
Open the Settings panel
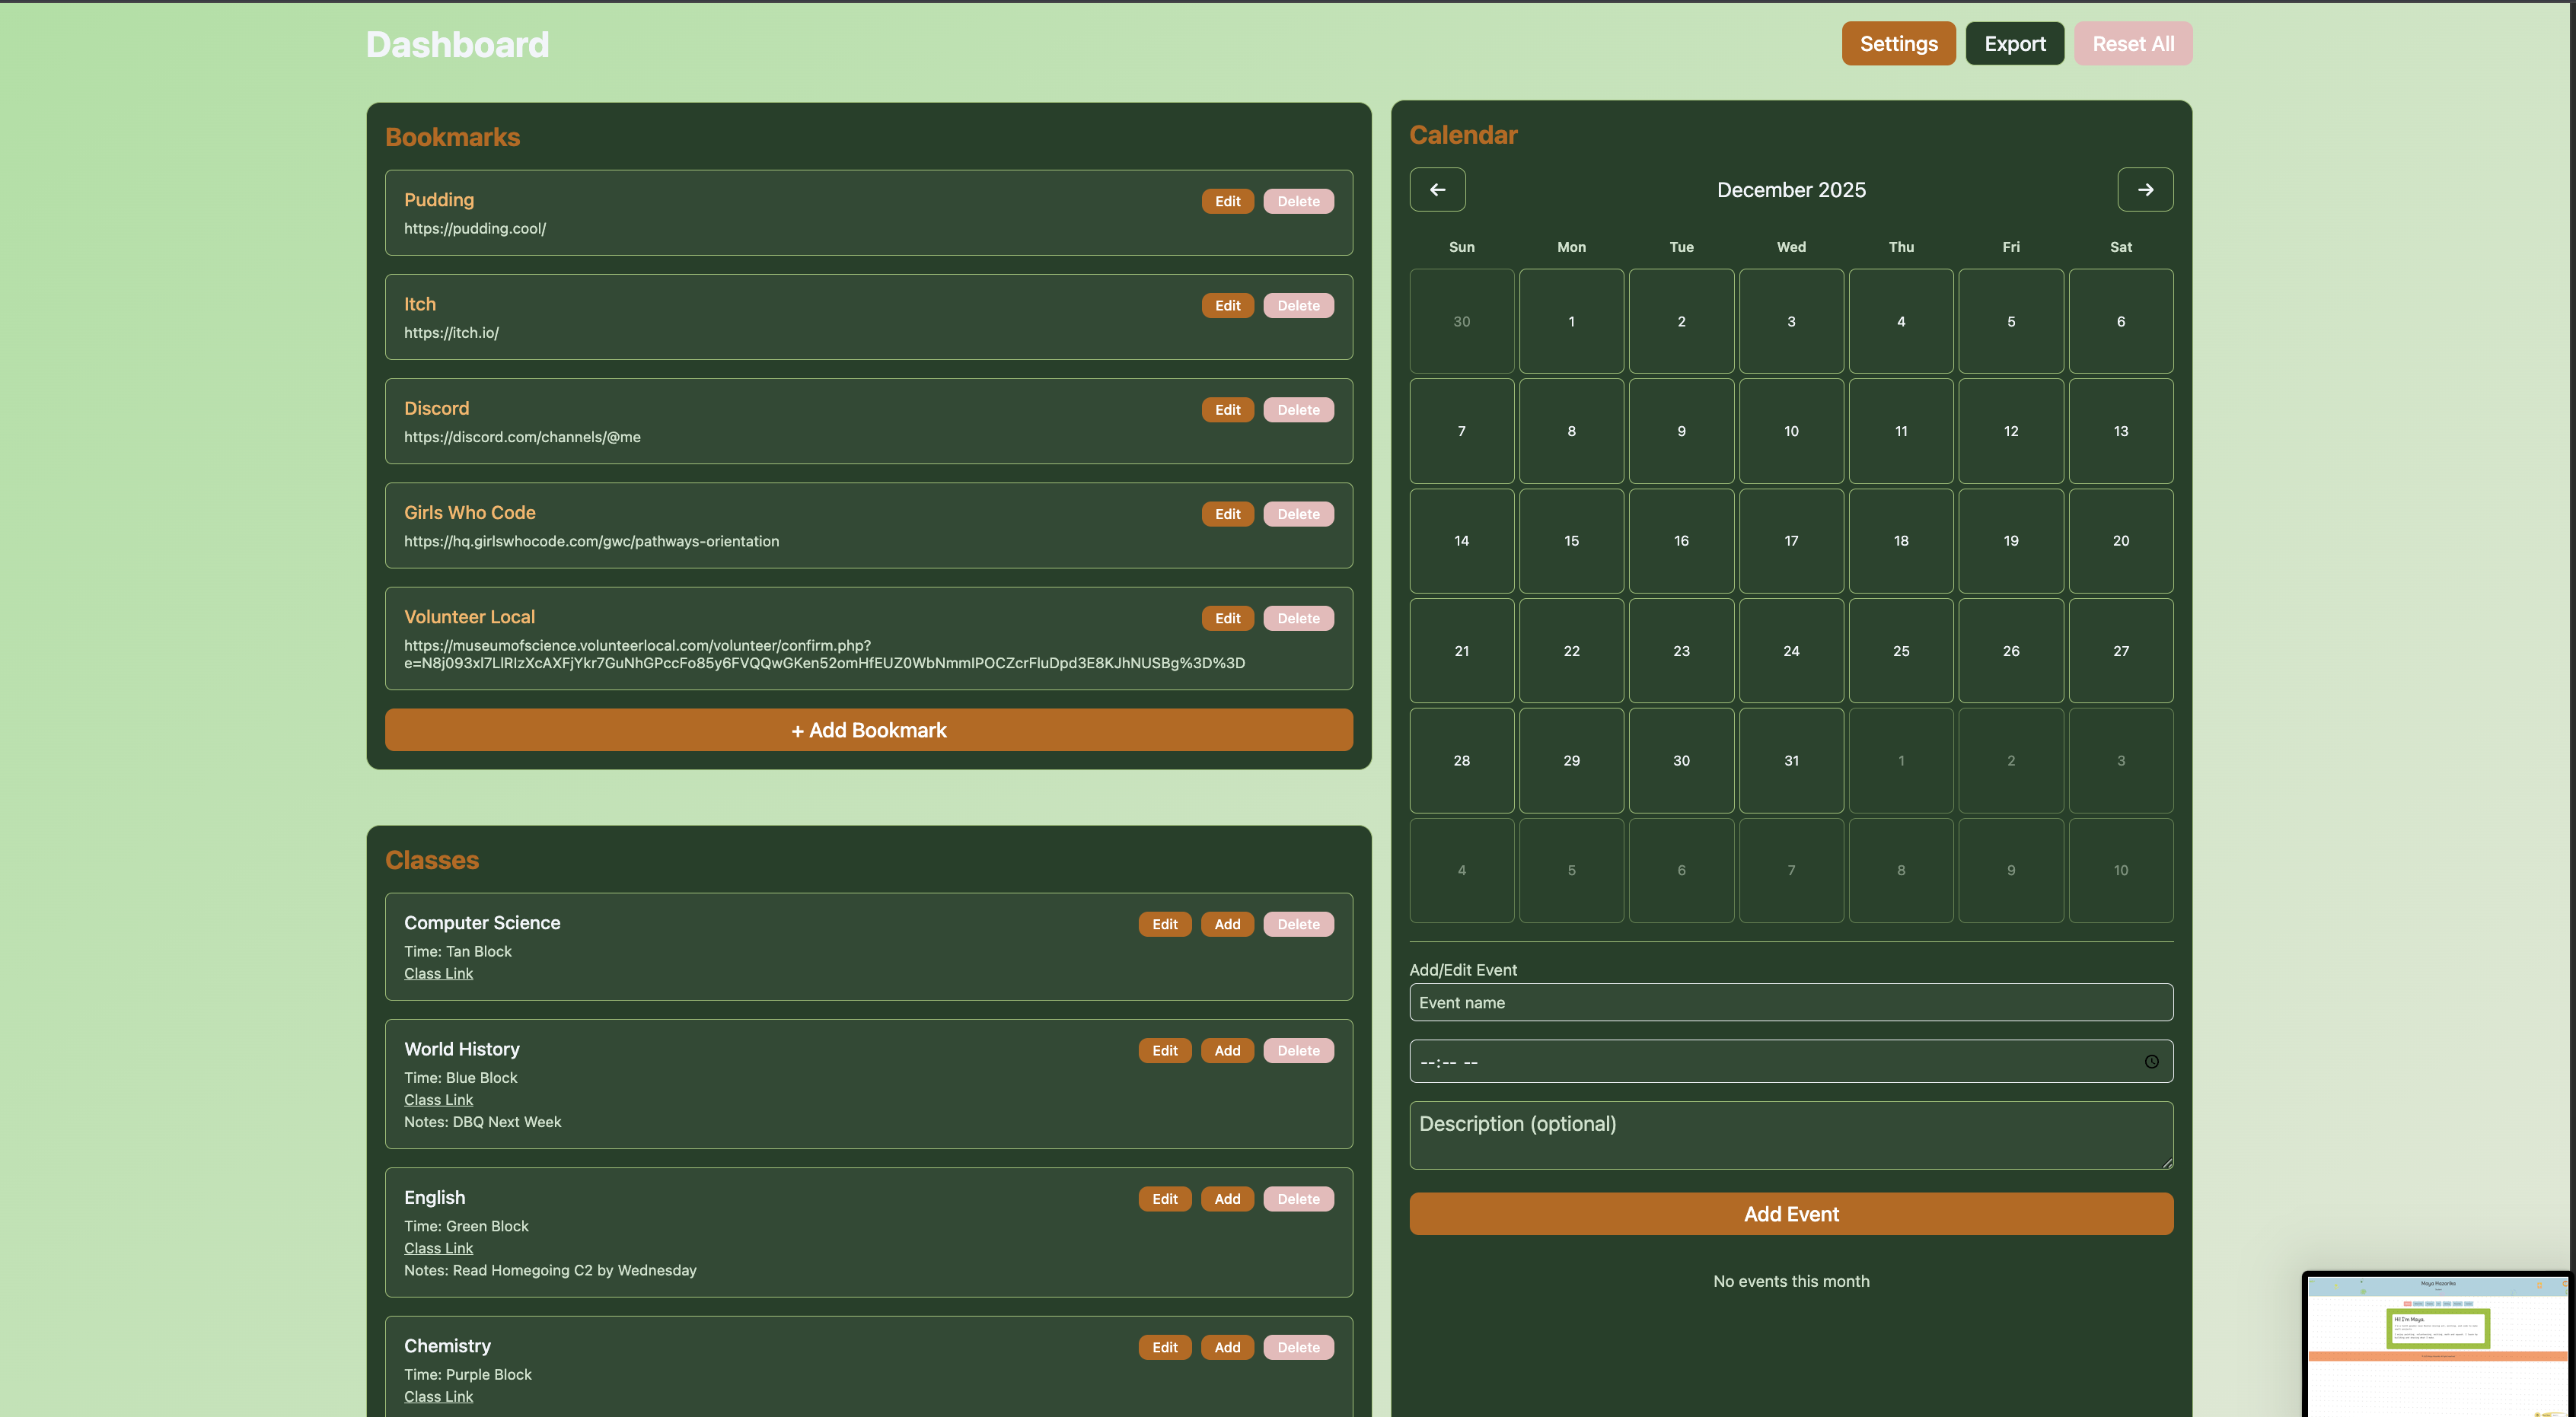(x=1897, y=43)
